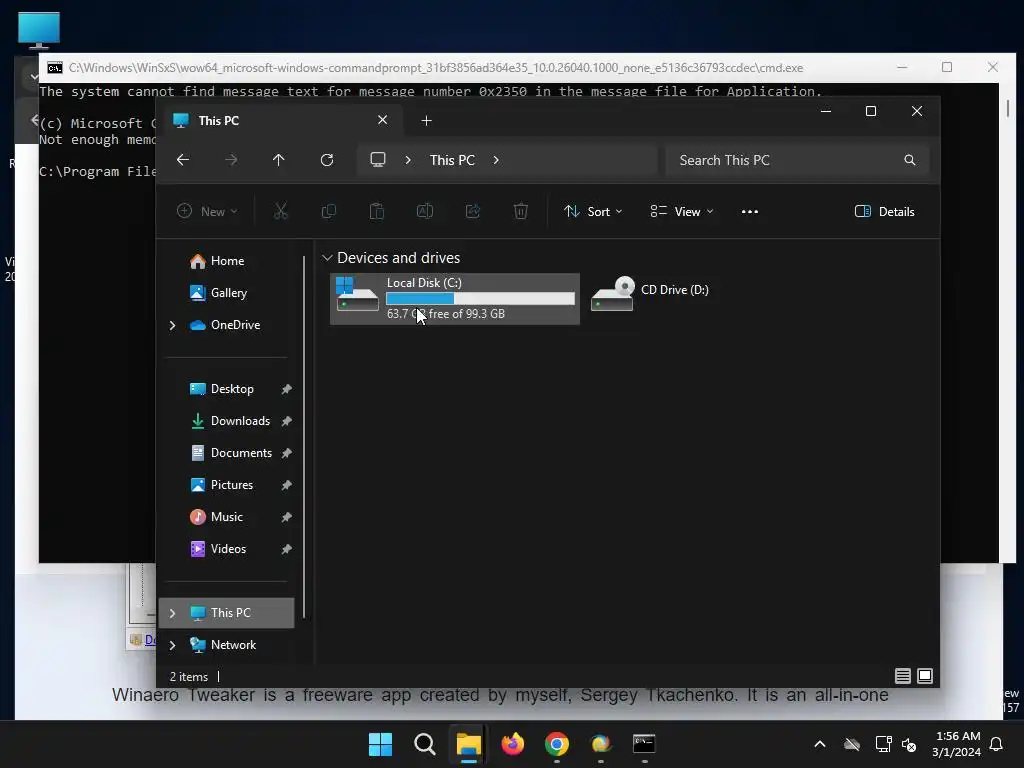Click the computer icon in address bar
The width and height of the screenshot is (1024, 768).
pyautogui.click(x=377, y=160)
